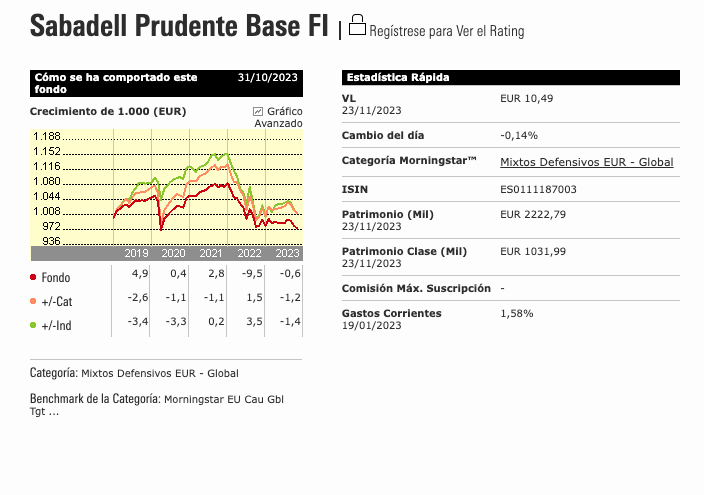This screenshot has width=704, height=495.
Task: Open Regístrese para Ver el Rating link
Action: 447,31
